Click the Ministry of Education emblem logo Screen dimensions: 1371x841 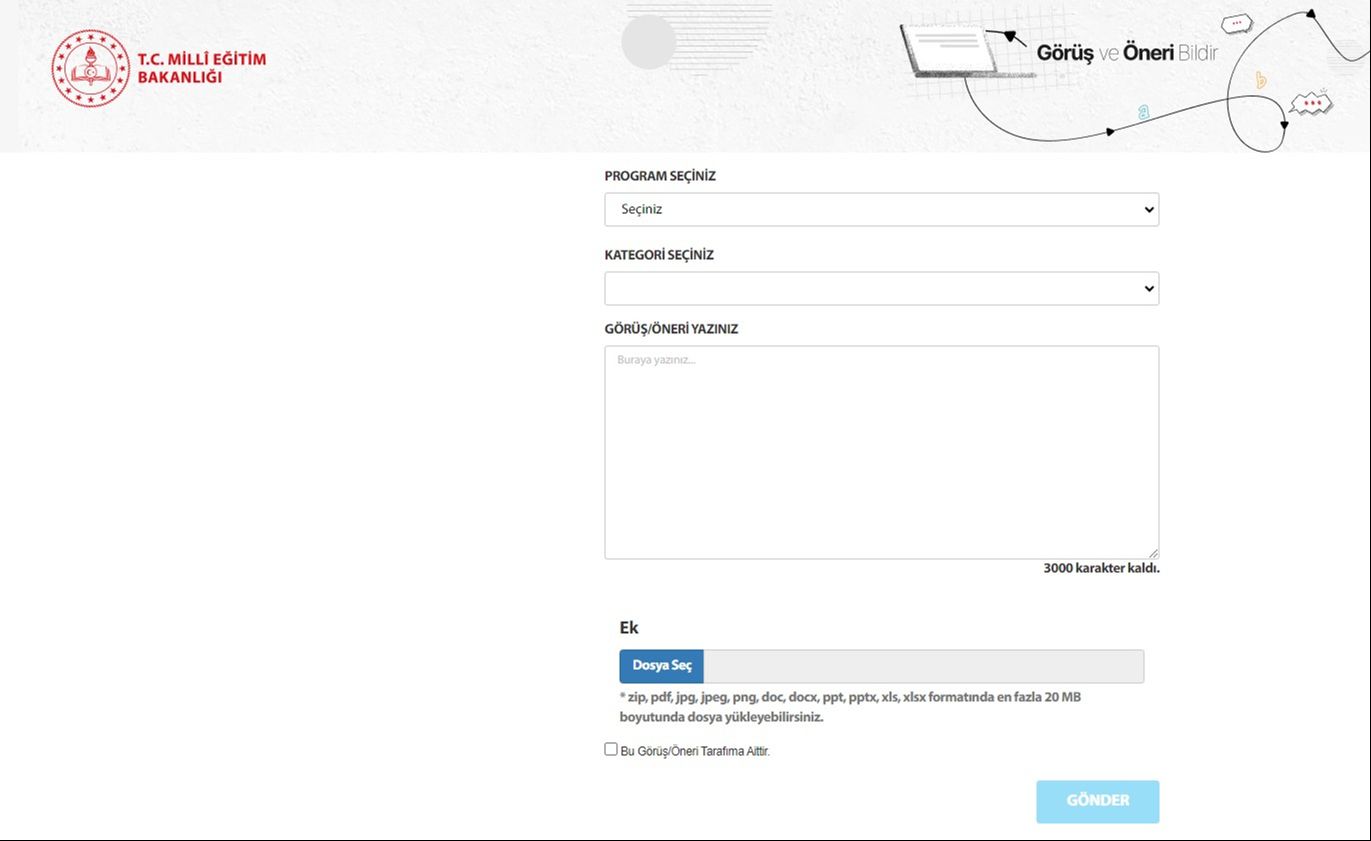click(x=91, y=68)
